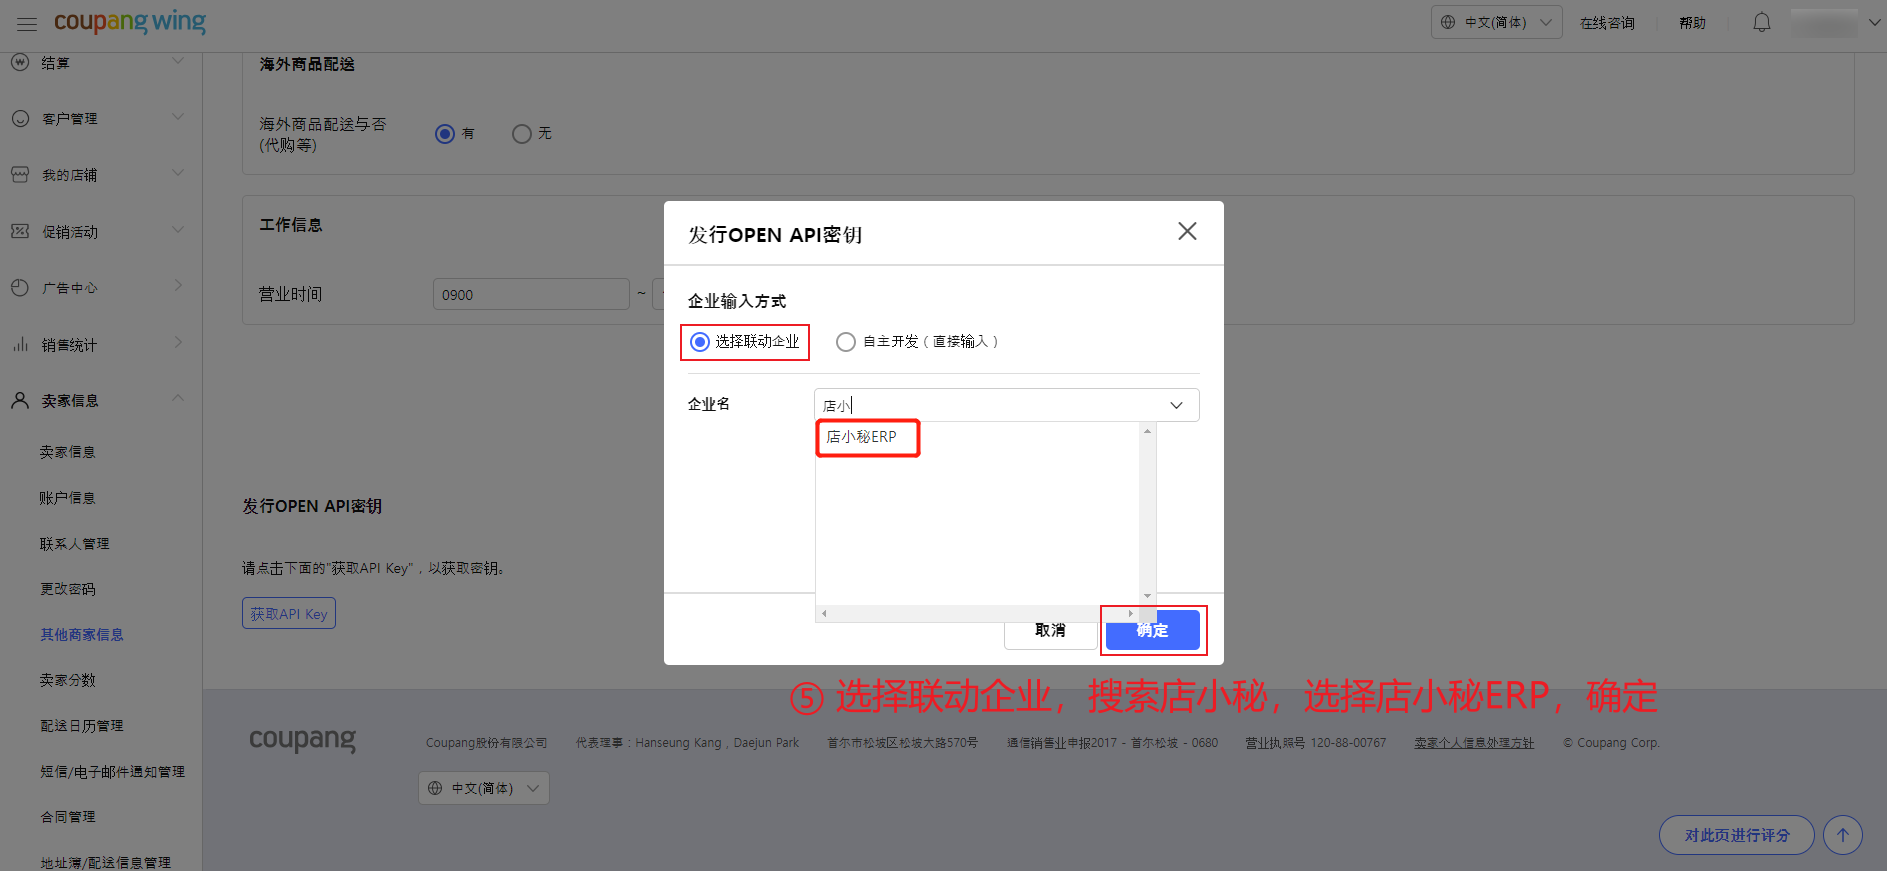
Task: Open 合同管理 submenu item
Action: point(68,817)
